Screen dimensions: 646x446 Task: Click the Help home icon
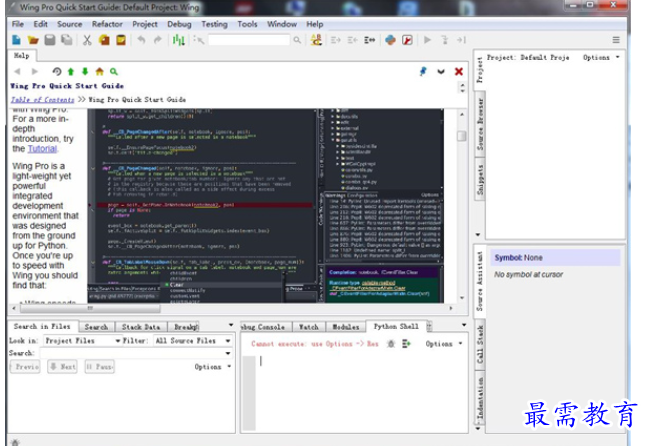coord(99,72)
